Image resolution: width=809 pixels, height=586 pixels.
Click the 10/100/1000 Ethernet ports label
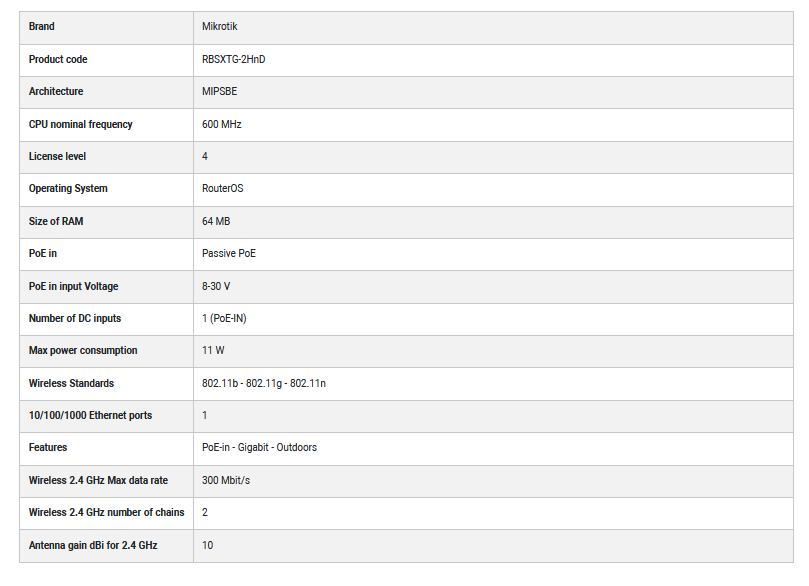pyautogui.click(x=90, y=415)
